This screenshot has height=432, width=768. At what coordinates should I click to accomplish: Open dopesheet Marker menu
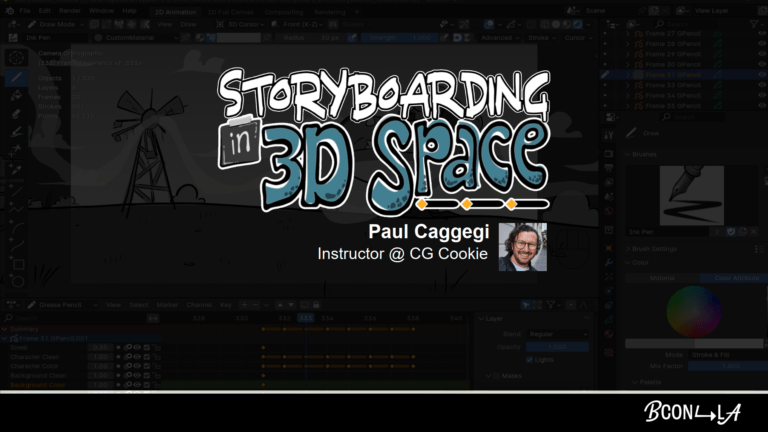click(167, 305)
